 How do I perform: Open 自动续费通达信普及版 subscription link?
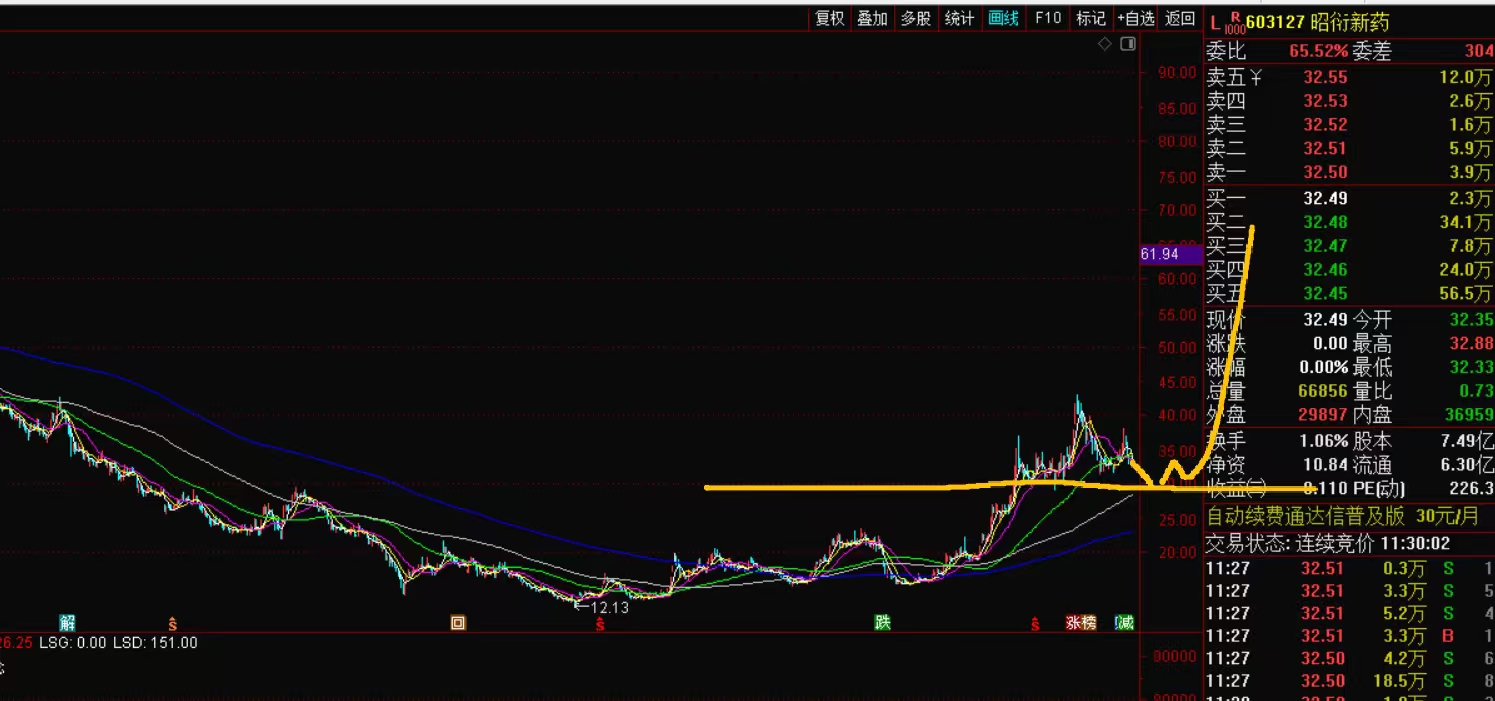point(1343,517)
